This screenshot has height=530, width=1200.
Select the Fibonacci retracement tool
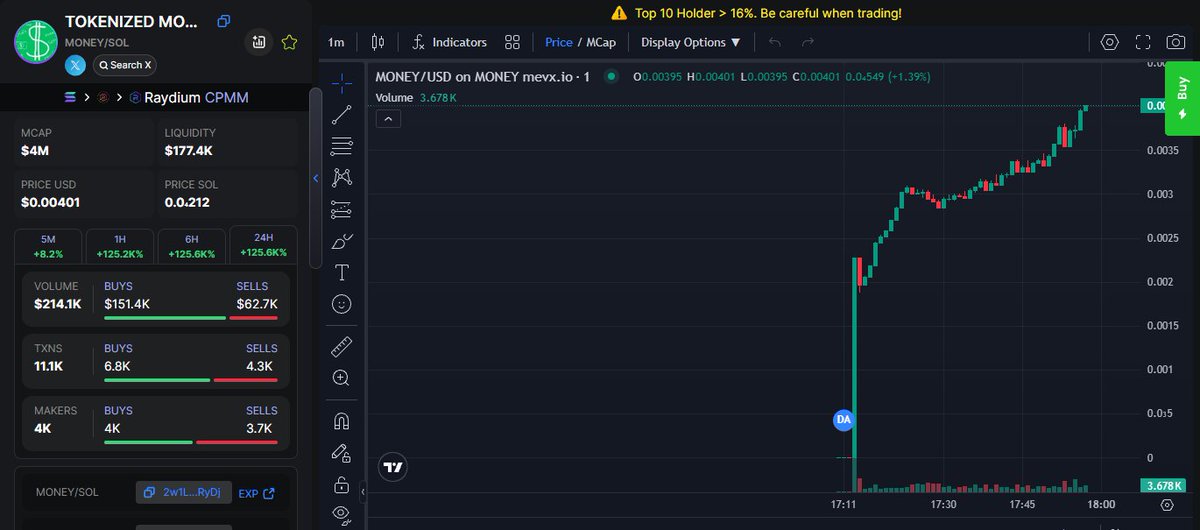(342, 146)
